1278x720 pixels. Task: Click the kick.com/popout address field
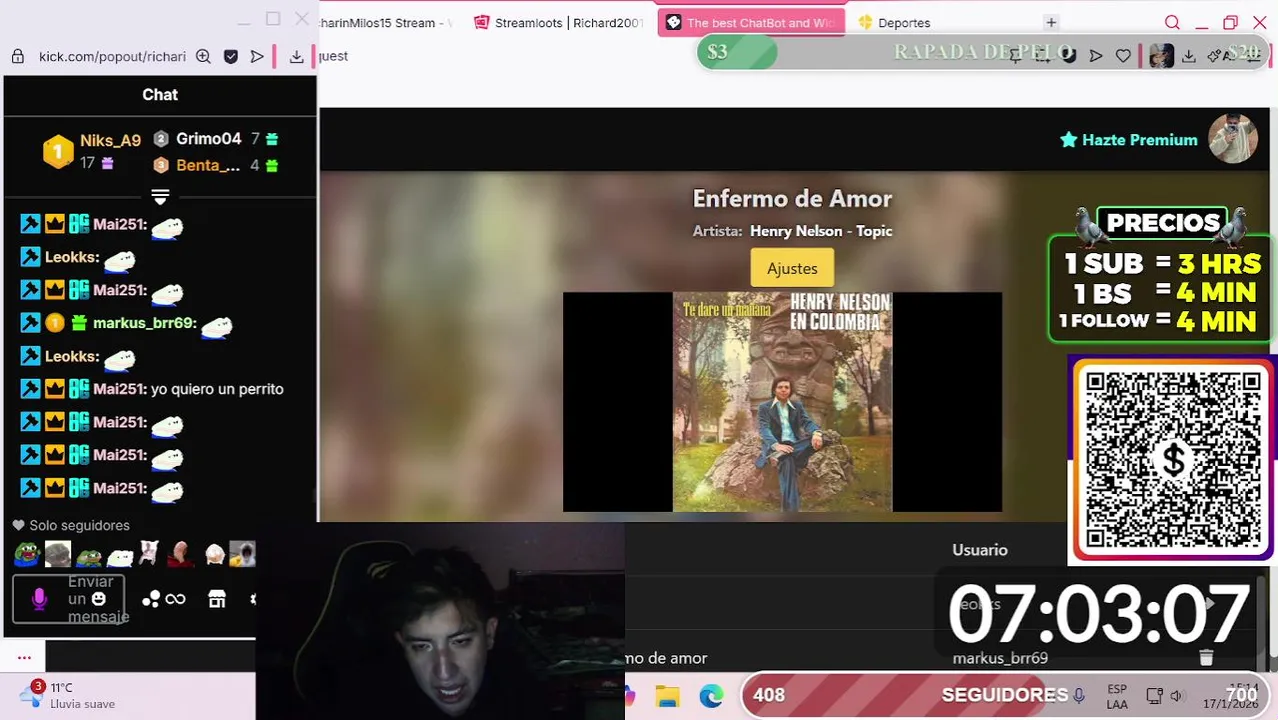click(112, 57)
